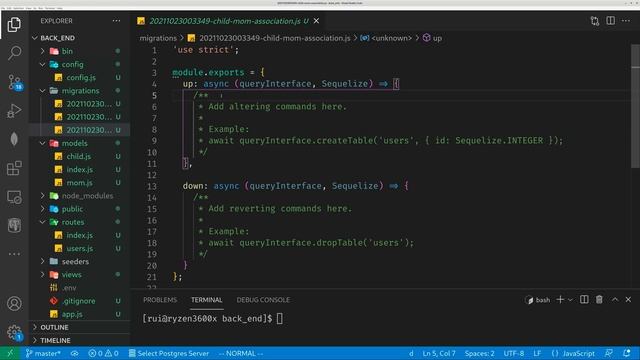Viewport: 640px width, 360px height.
Task: Open child.js in models
Action: (x=80, y=156)
